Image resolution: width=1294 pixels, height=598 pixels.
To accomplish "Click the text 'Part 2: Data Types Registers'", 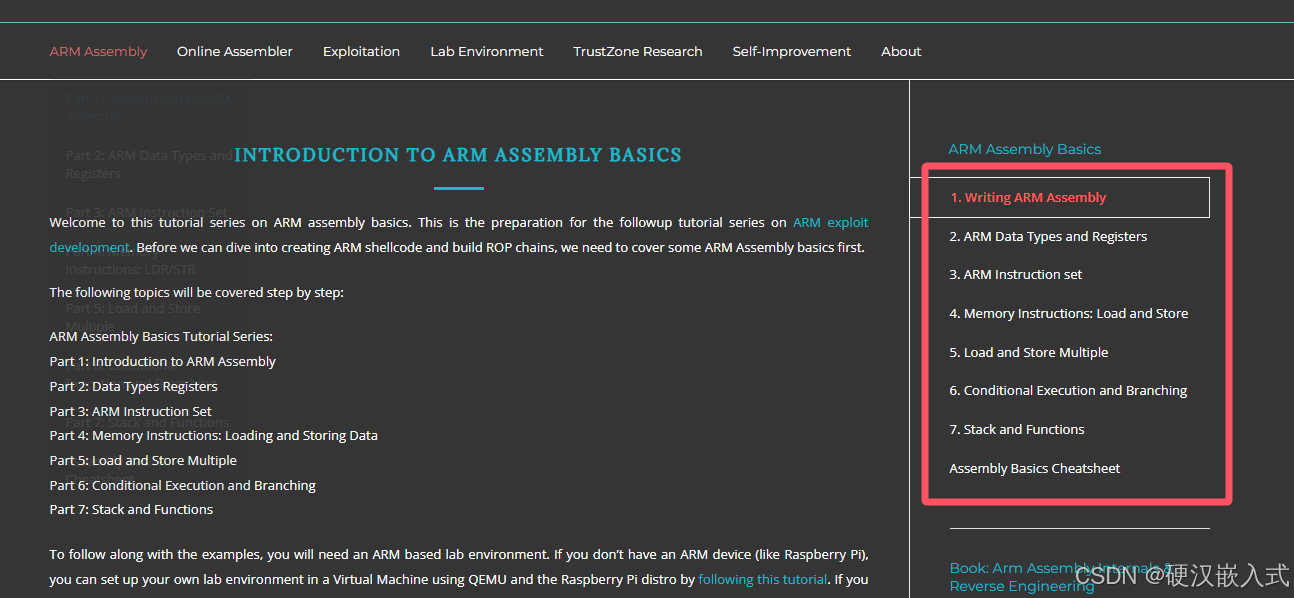I will coord(133,386).
